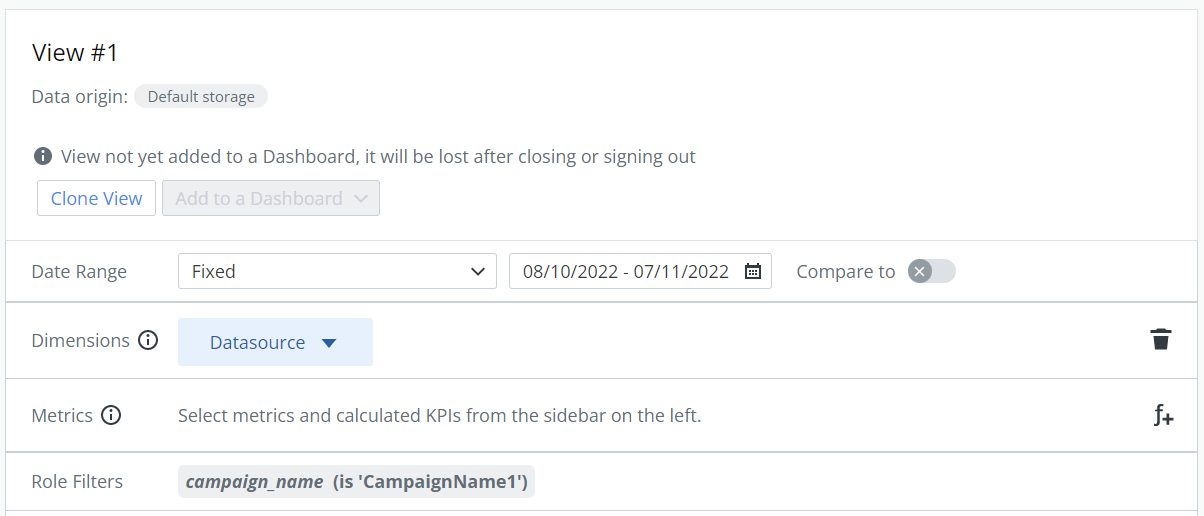
Task: Click the info icon next to Dimensions
Action: click(x=148, y=340)
